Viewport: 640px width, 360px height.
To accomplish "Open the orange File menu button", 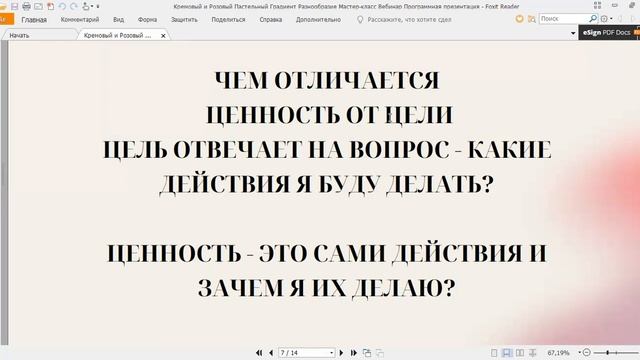I will point(6,19).
